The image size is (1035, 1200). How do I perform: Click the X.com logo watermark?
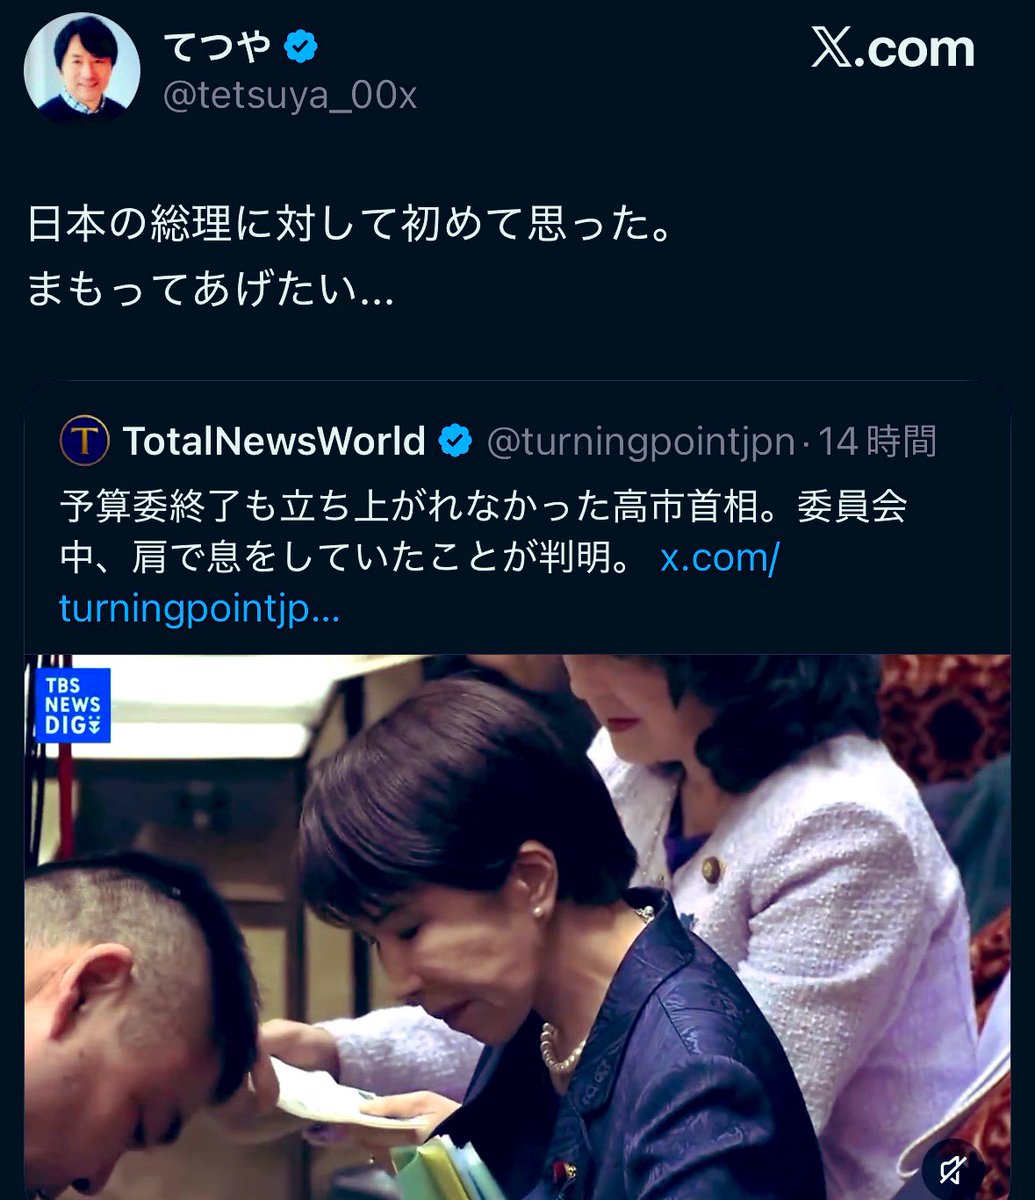892,48
